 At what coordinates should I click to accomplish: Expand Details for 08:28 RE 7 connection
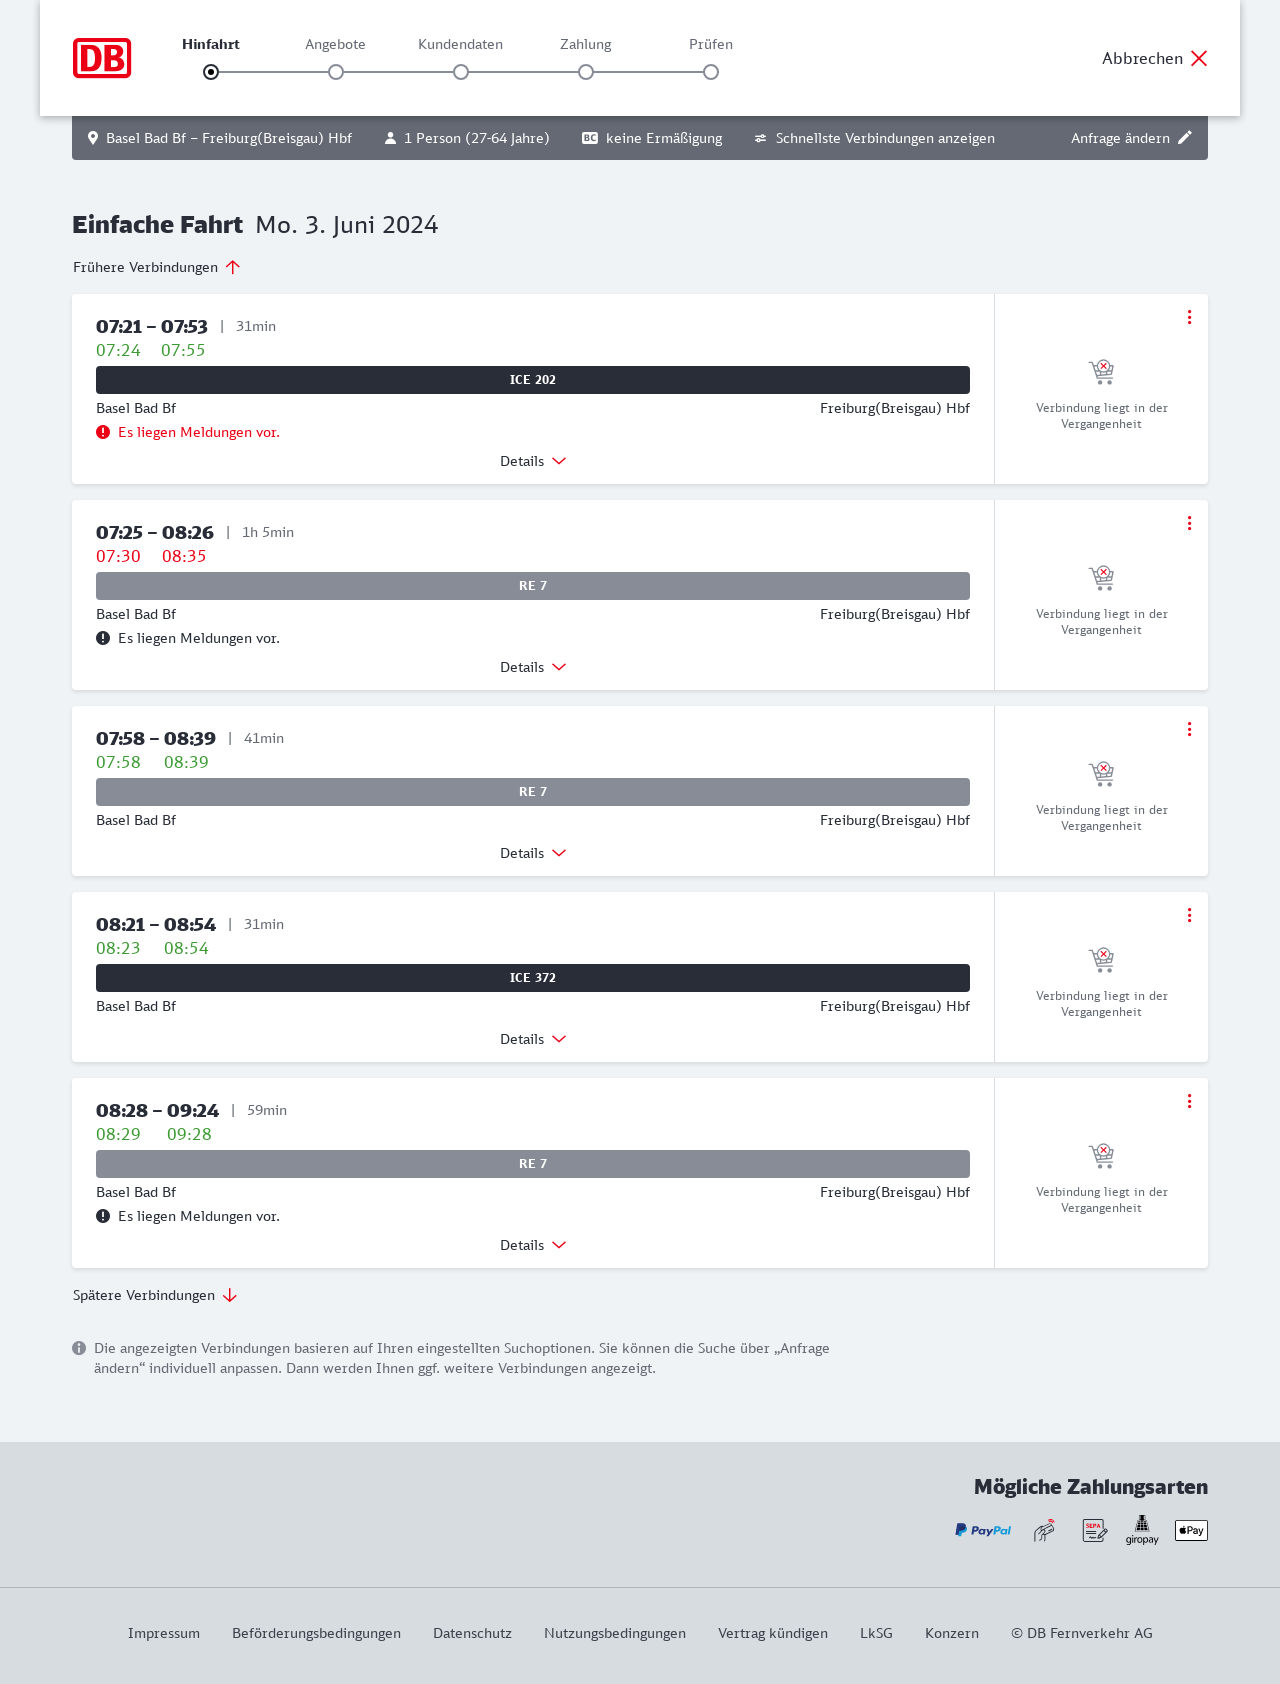(x=533, y=1245)
